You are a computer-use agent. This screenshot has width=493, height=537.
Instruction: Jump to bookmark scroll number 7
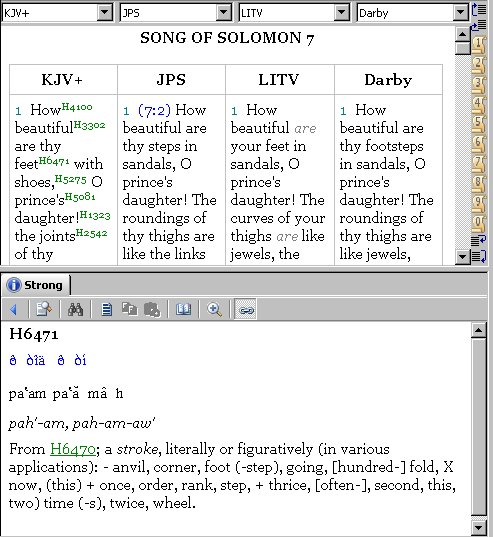[x=479, y=164]
